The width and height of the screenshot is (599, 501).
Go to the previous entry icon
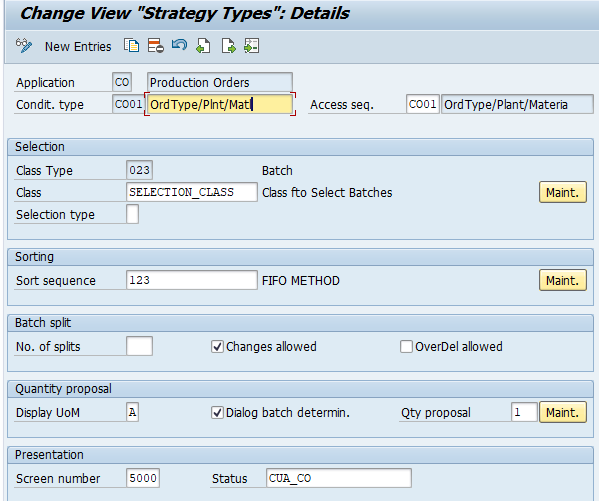203,45
